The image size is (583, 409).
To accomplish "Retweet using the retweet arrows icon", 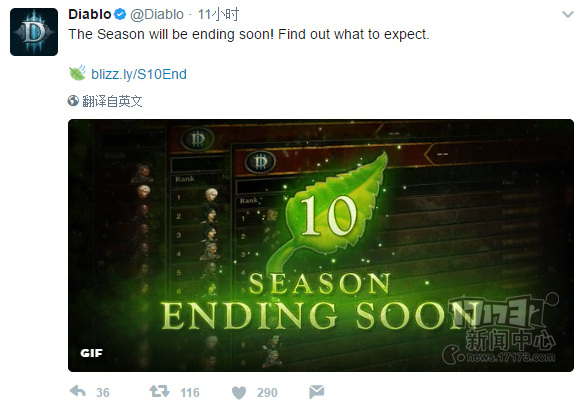I will tap(160, 392).
